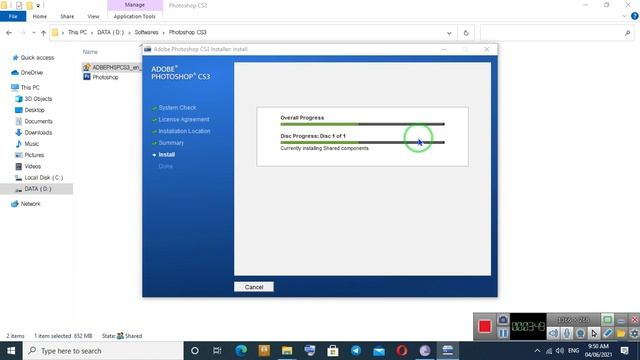Refresh the current folder
This screenshot has height=360, width=640.
[x=466, y=33]
